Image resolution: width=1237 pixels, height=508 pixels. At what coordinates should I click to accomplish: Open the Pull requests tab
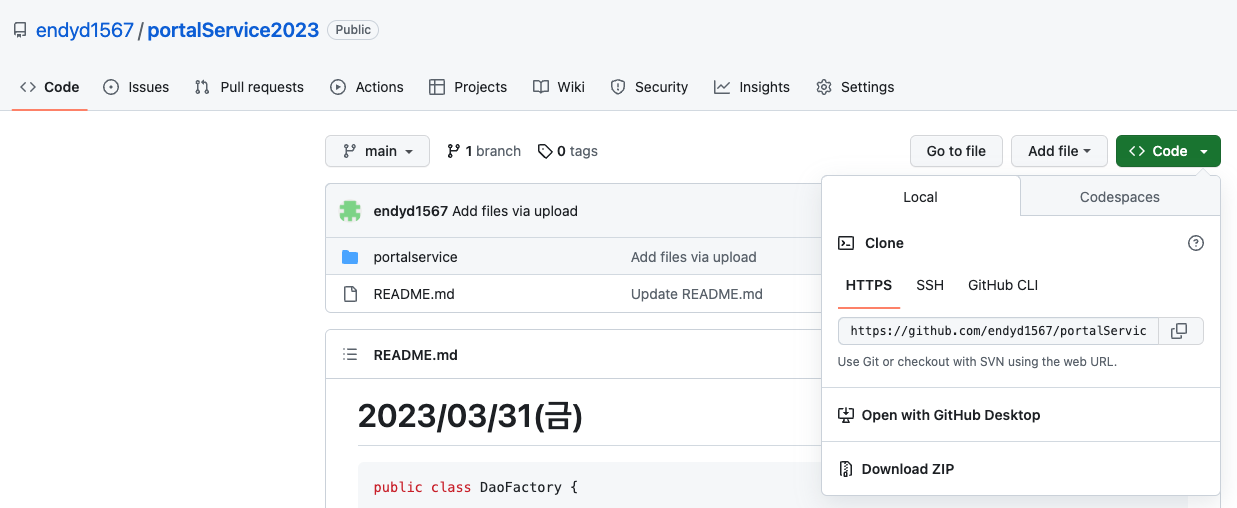pos(249,87)
